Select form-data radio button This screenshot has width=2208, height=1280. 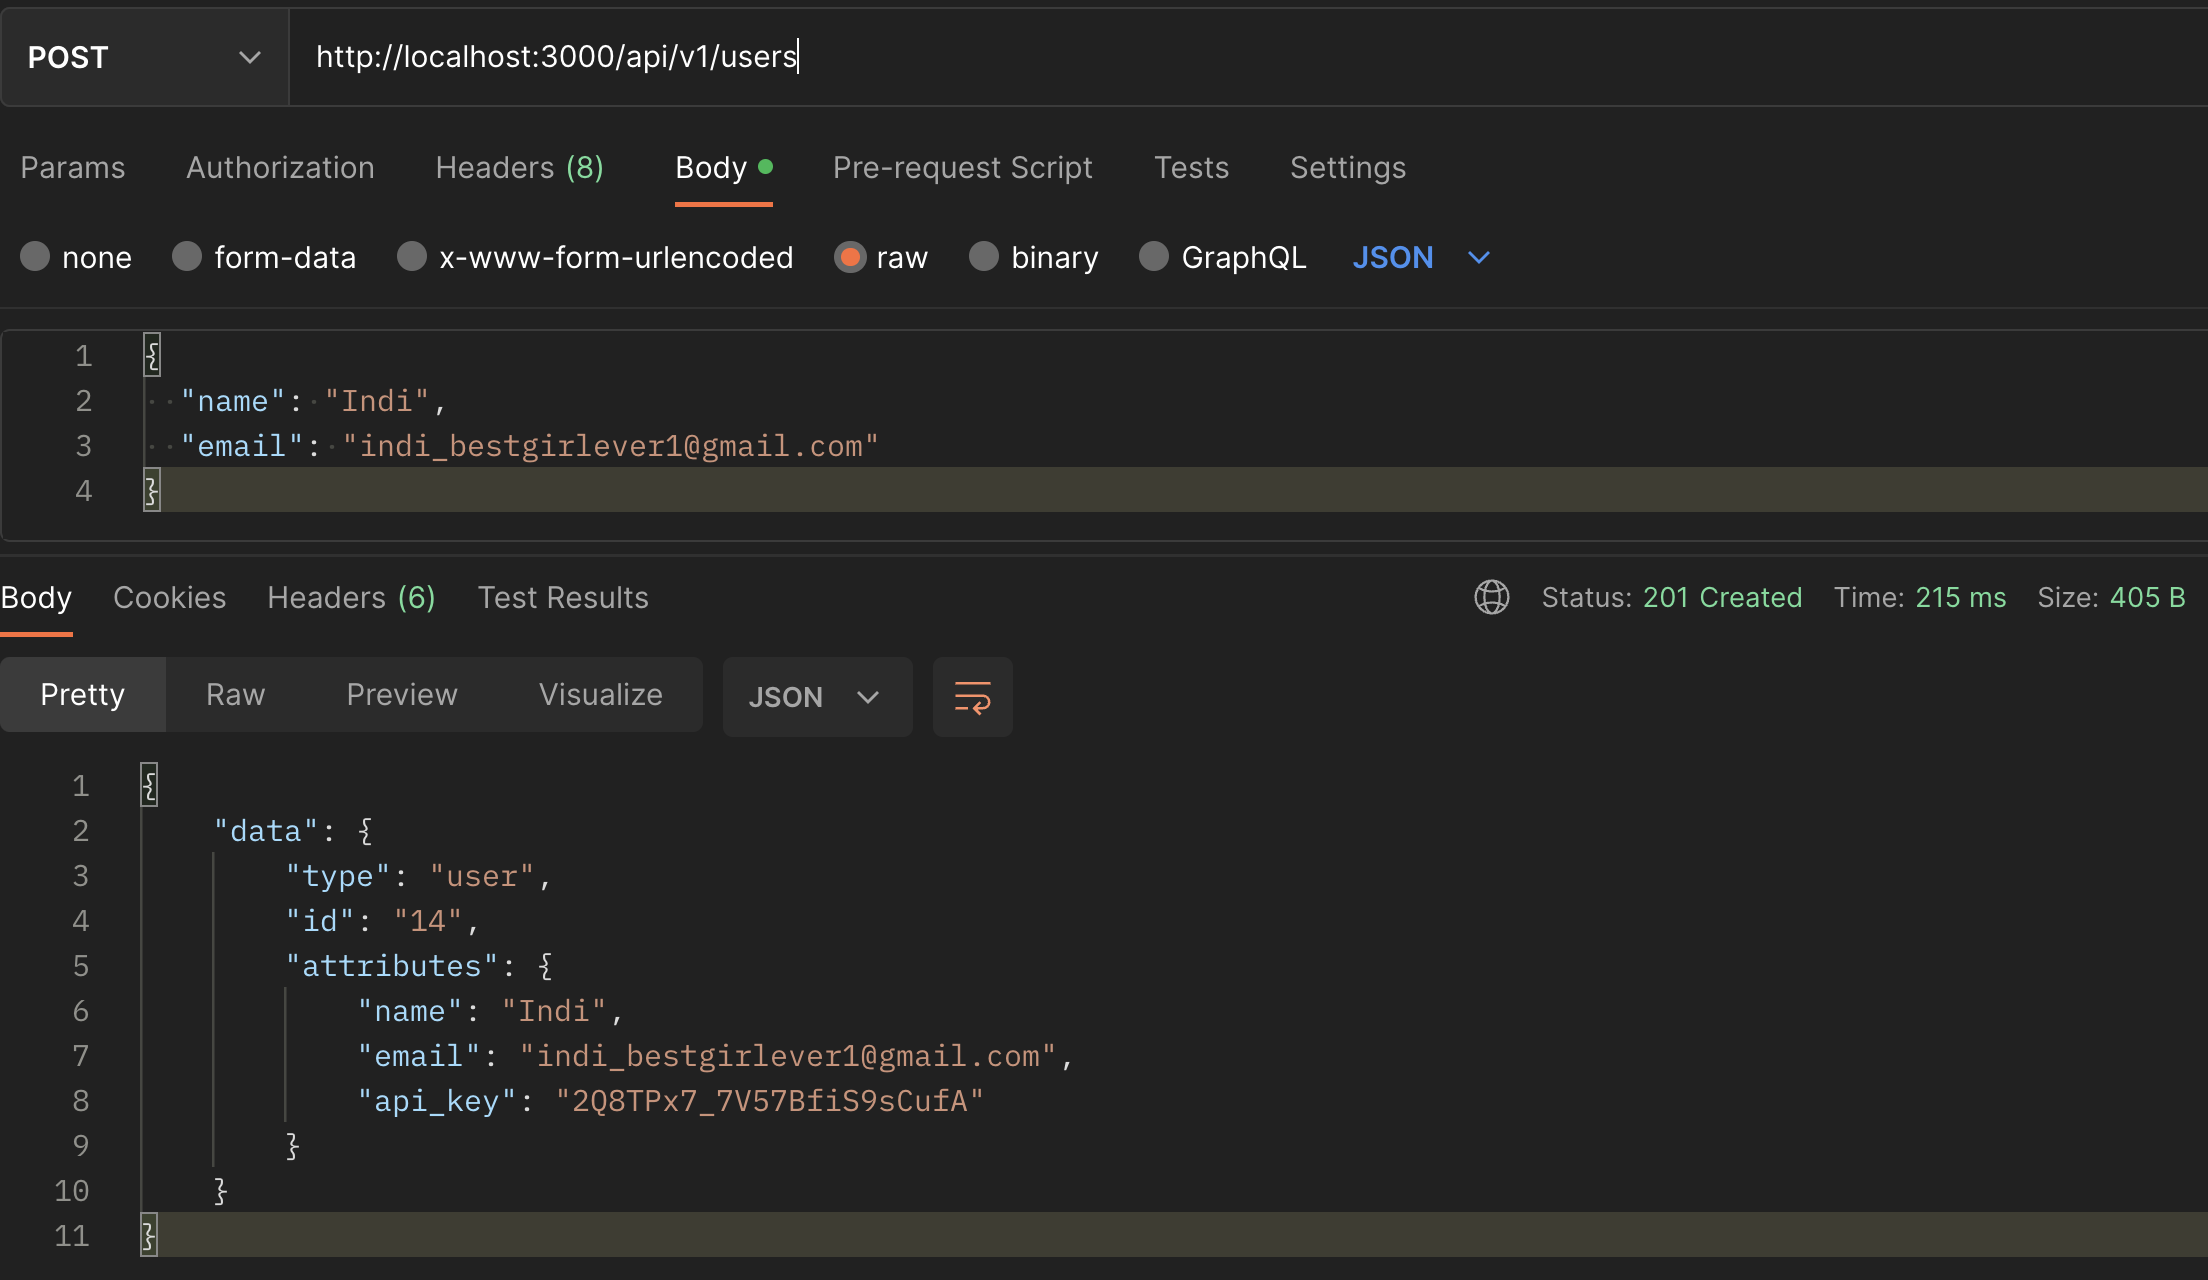click(187, 257)
